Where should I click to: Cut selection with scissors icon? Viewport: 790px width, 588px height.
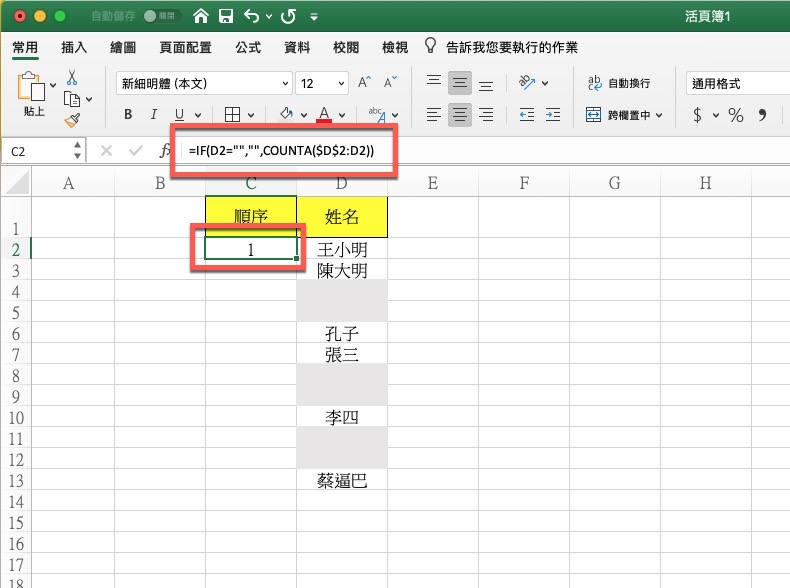pyautogui.click(x=72, y=78)
